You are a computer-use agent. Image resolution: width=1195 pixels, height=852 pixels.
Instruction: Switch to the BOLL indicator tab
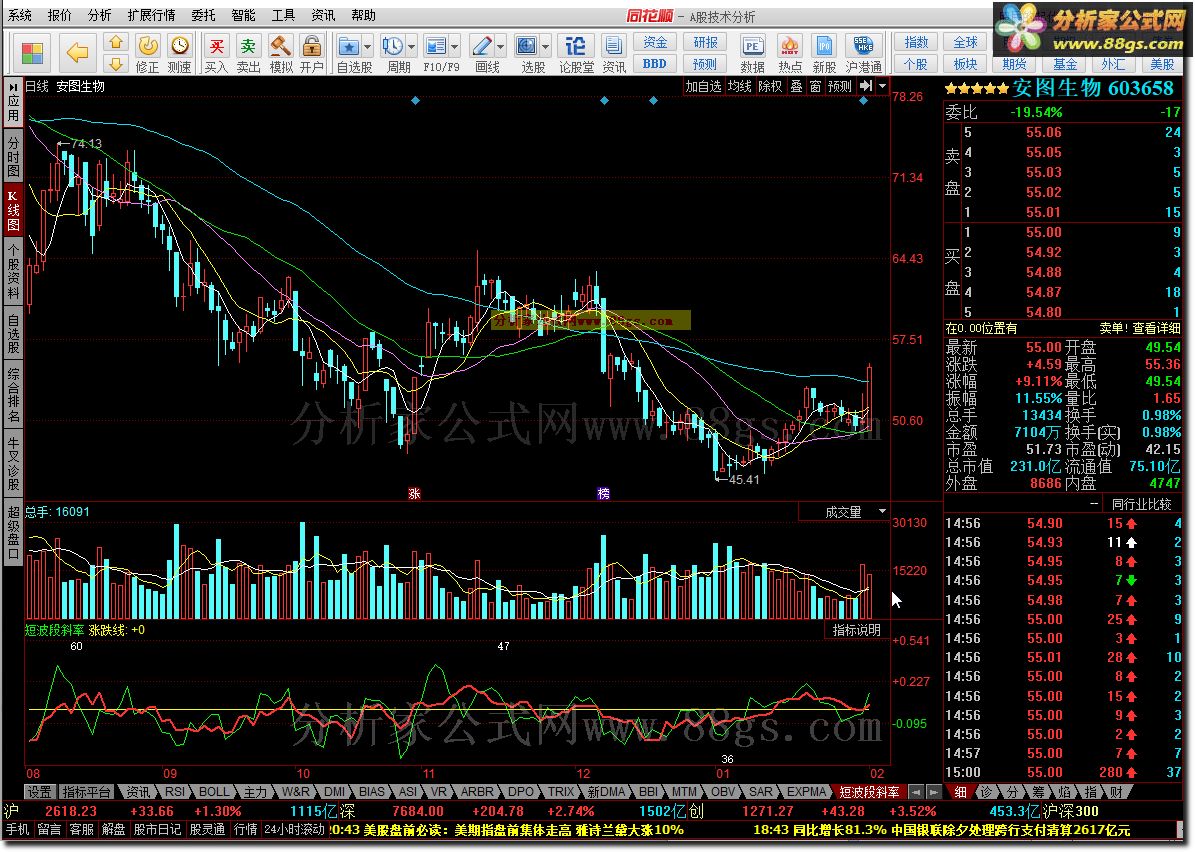(x=214, y=792)
